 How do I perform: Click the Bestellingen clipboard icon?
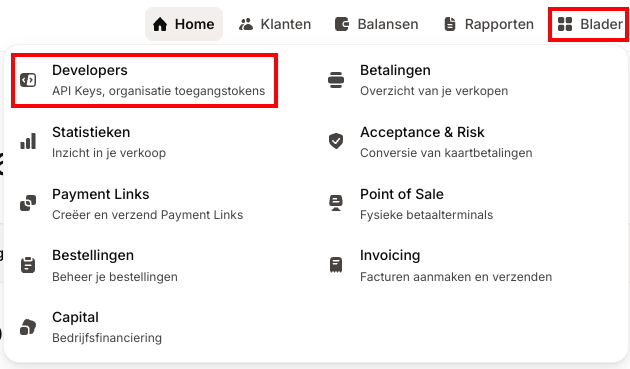point(28,265)
